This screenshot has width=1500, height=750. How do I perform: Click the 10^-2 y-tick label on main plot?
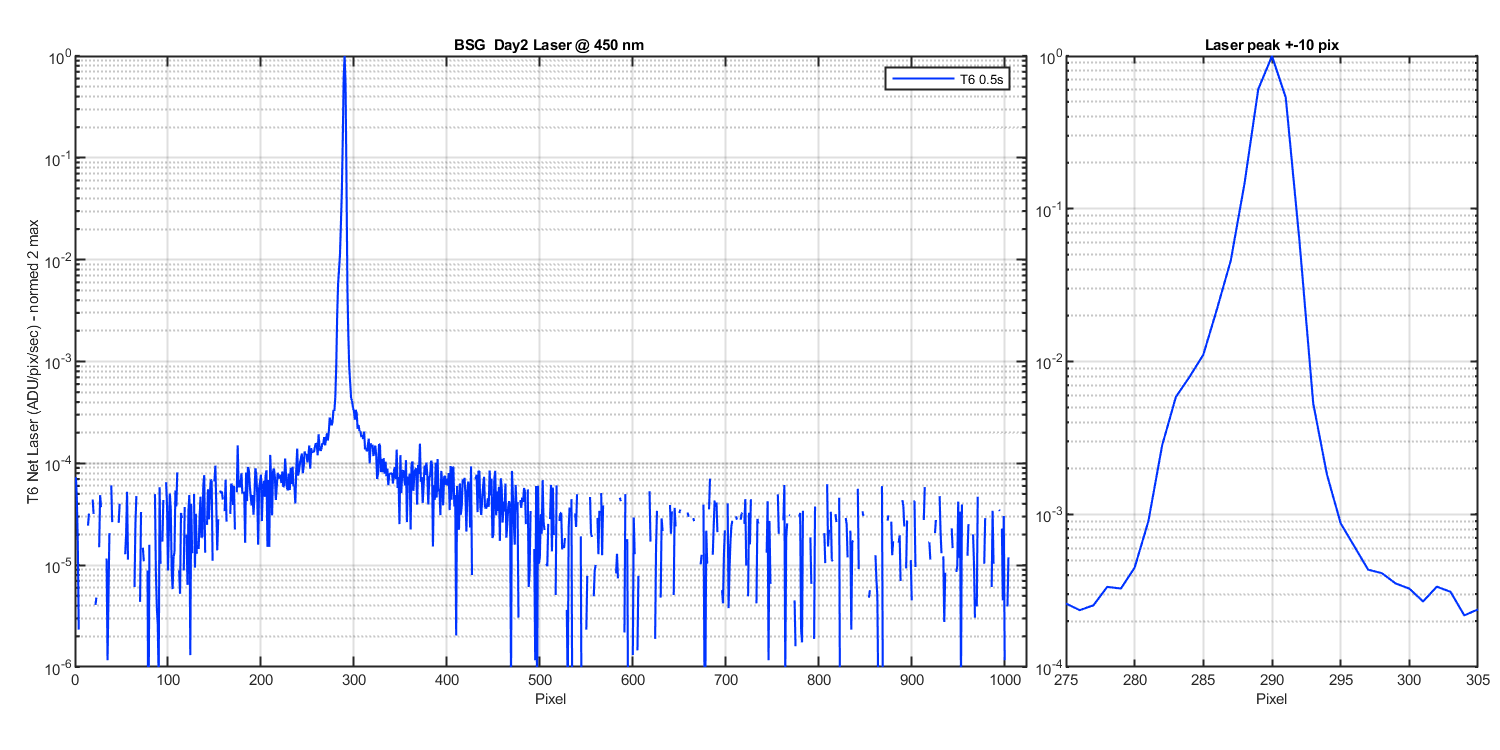click(58, 260)
